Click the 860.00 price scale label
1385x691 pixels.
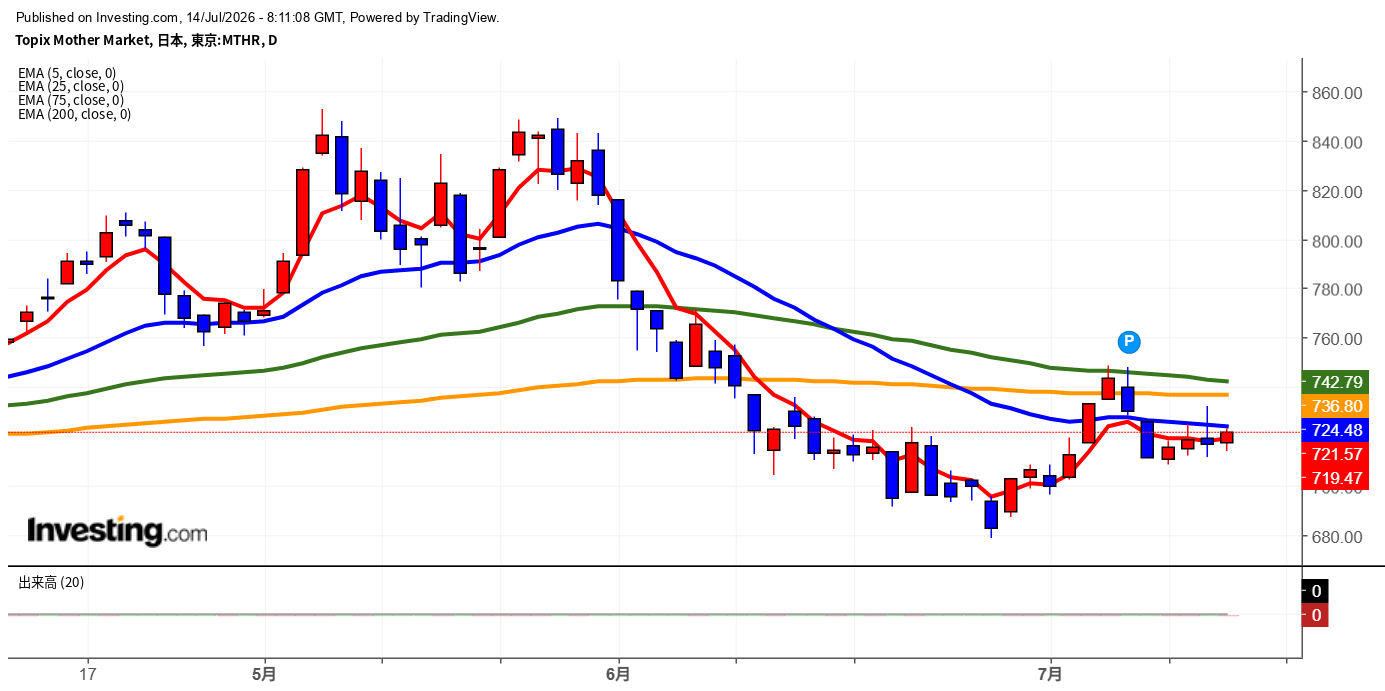tap(1338, 93)
